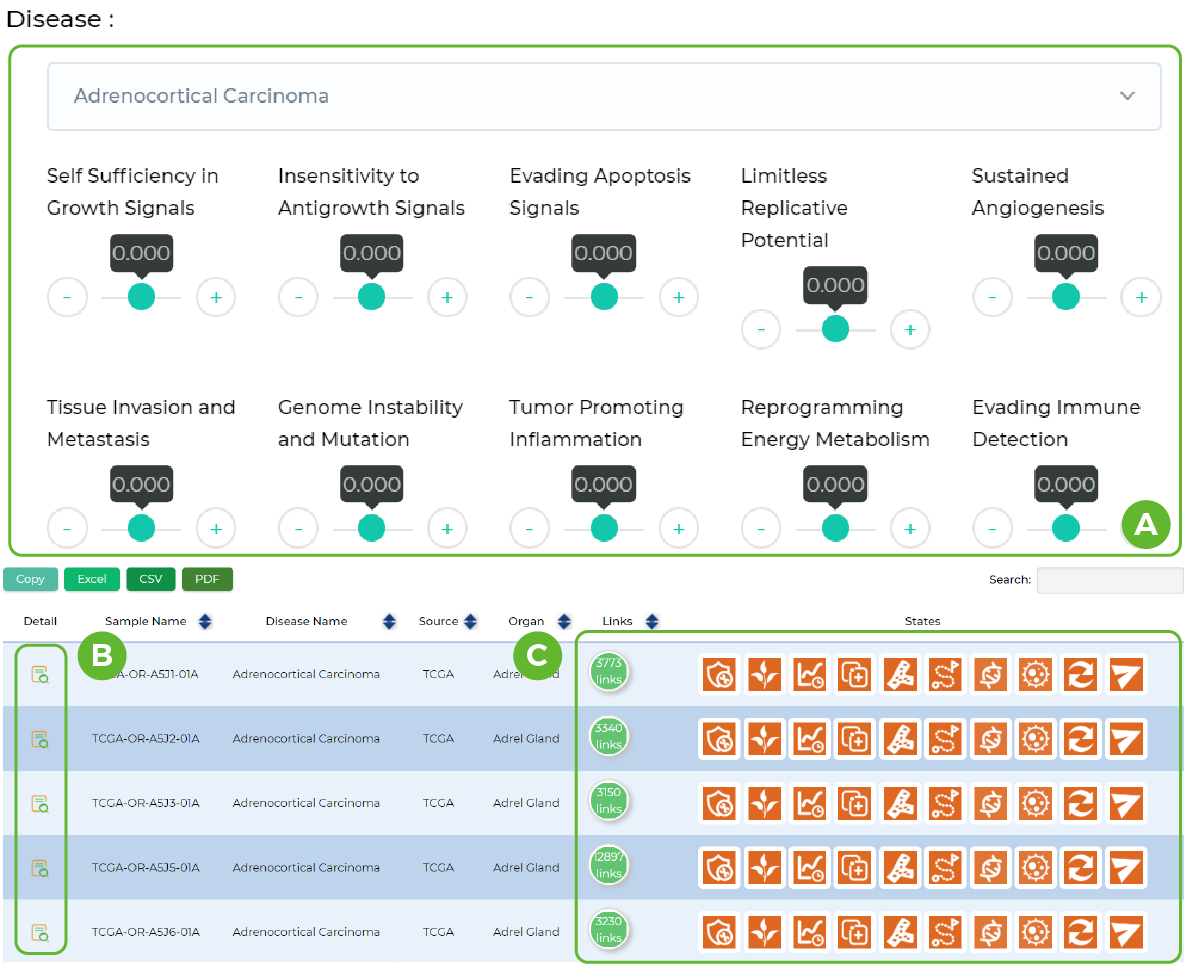Click the Sustained Angiogenesis slider handle
1190x964 pixels.
[x=1066, y=297]
